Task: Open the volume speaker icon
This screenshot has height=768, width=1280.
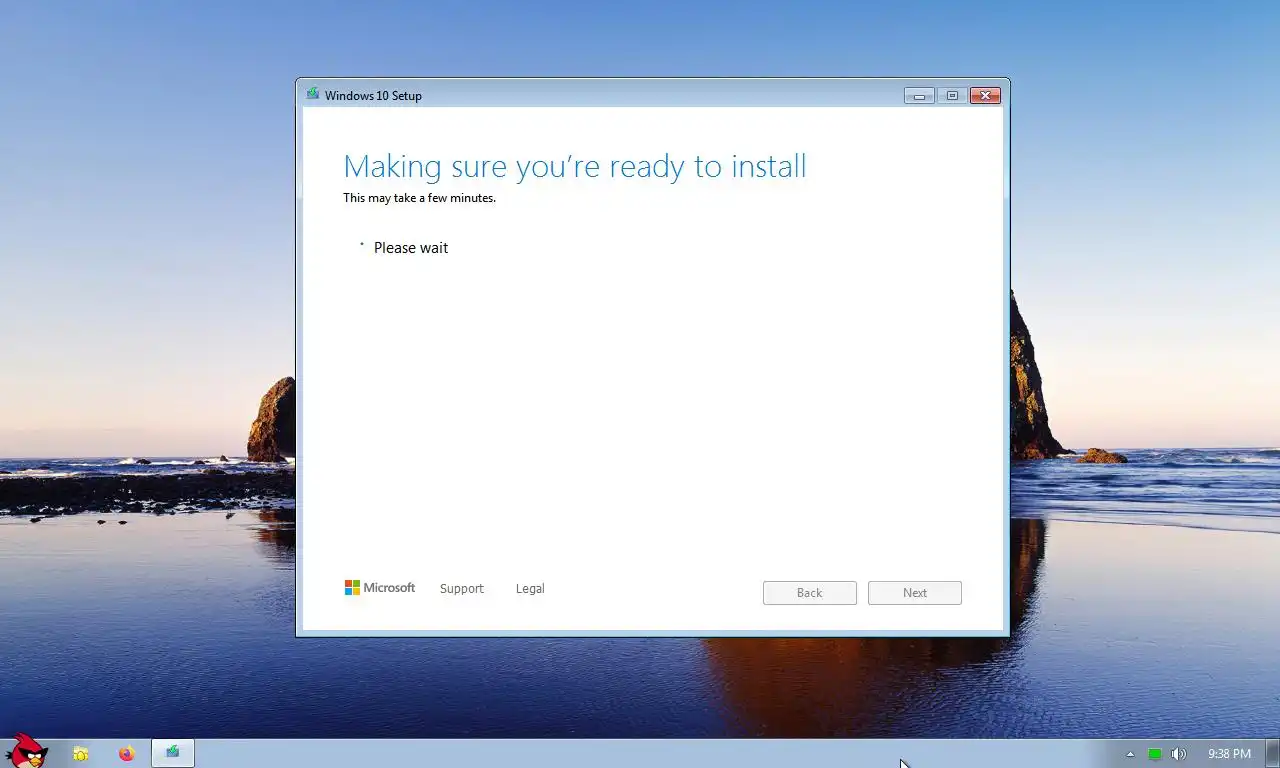Action: coord(1179,754)
